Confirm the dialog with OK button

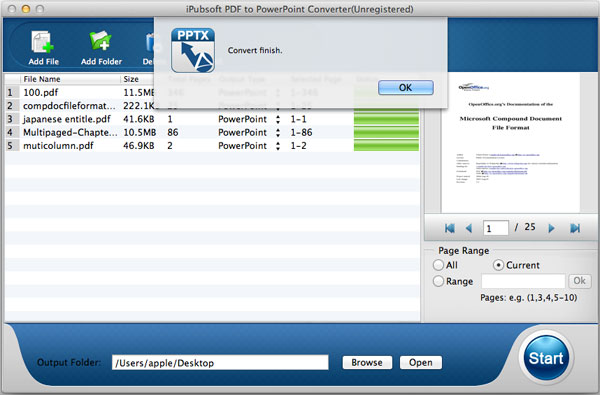[406, 88]
